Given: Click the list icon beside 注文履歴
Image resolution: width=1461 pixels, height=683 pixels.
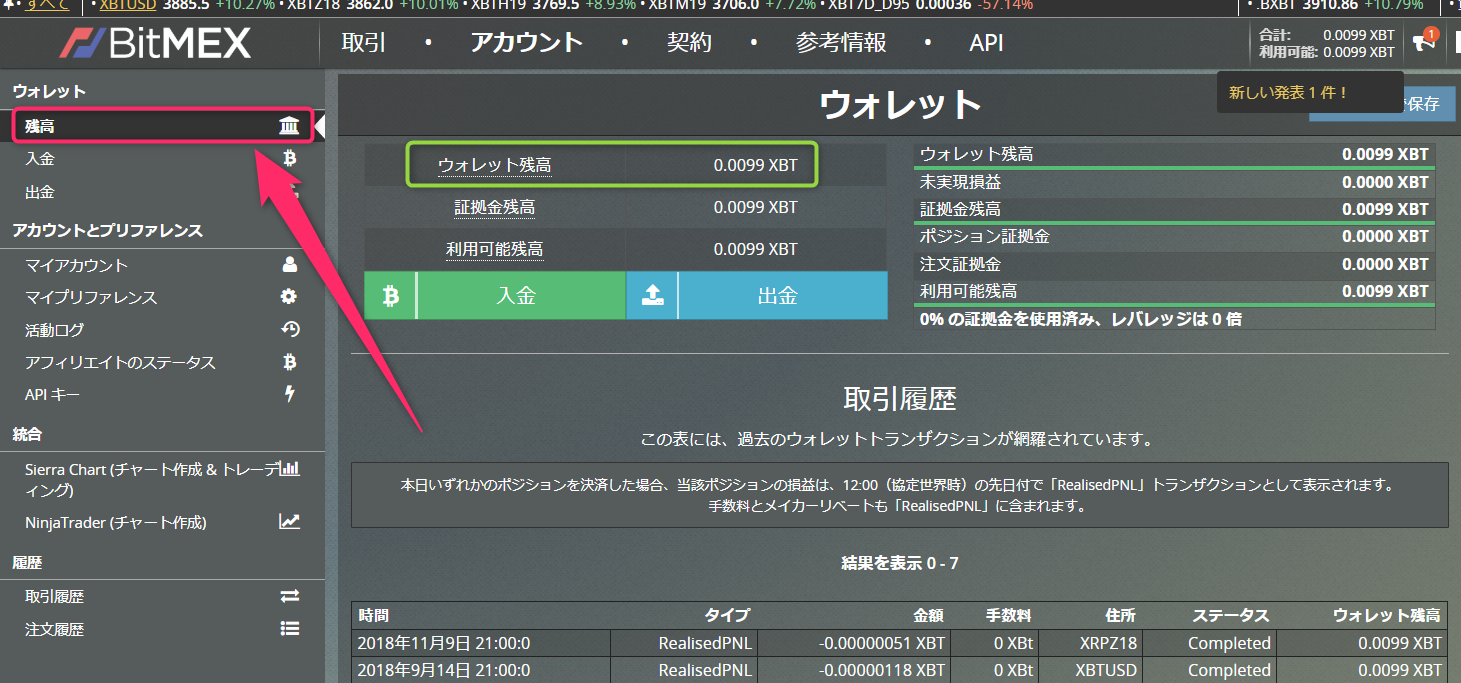Looking at the screenshot, I should click(289, 629).
